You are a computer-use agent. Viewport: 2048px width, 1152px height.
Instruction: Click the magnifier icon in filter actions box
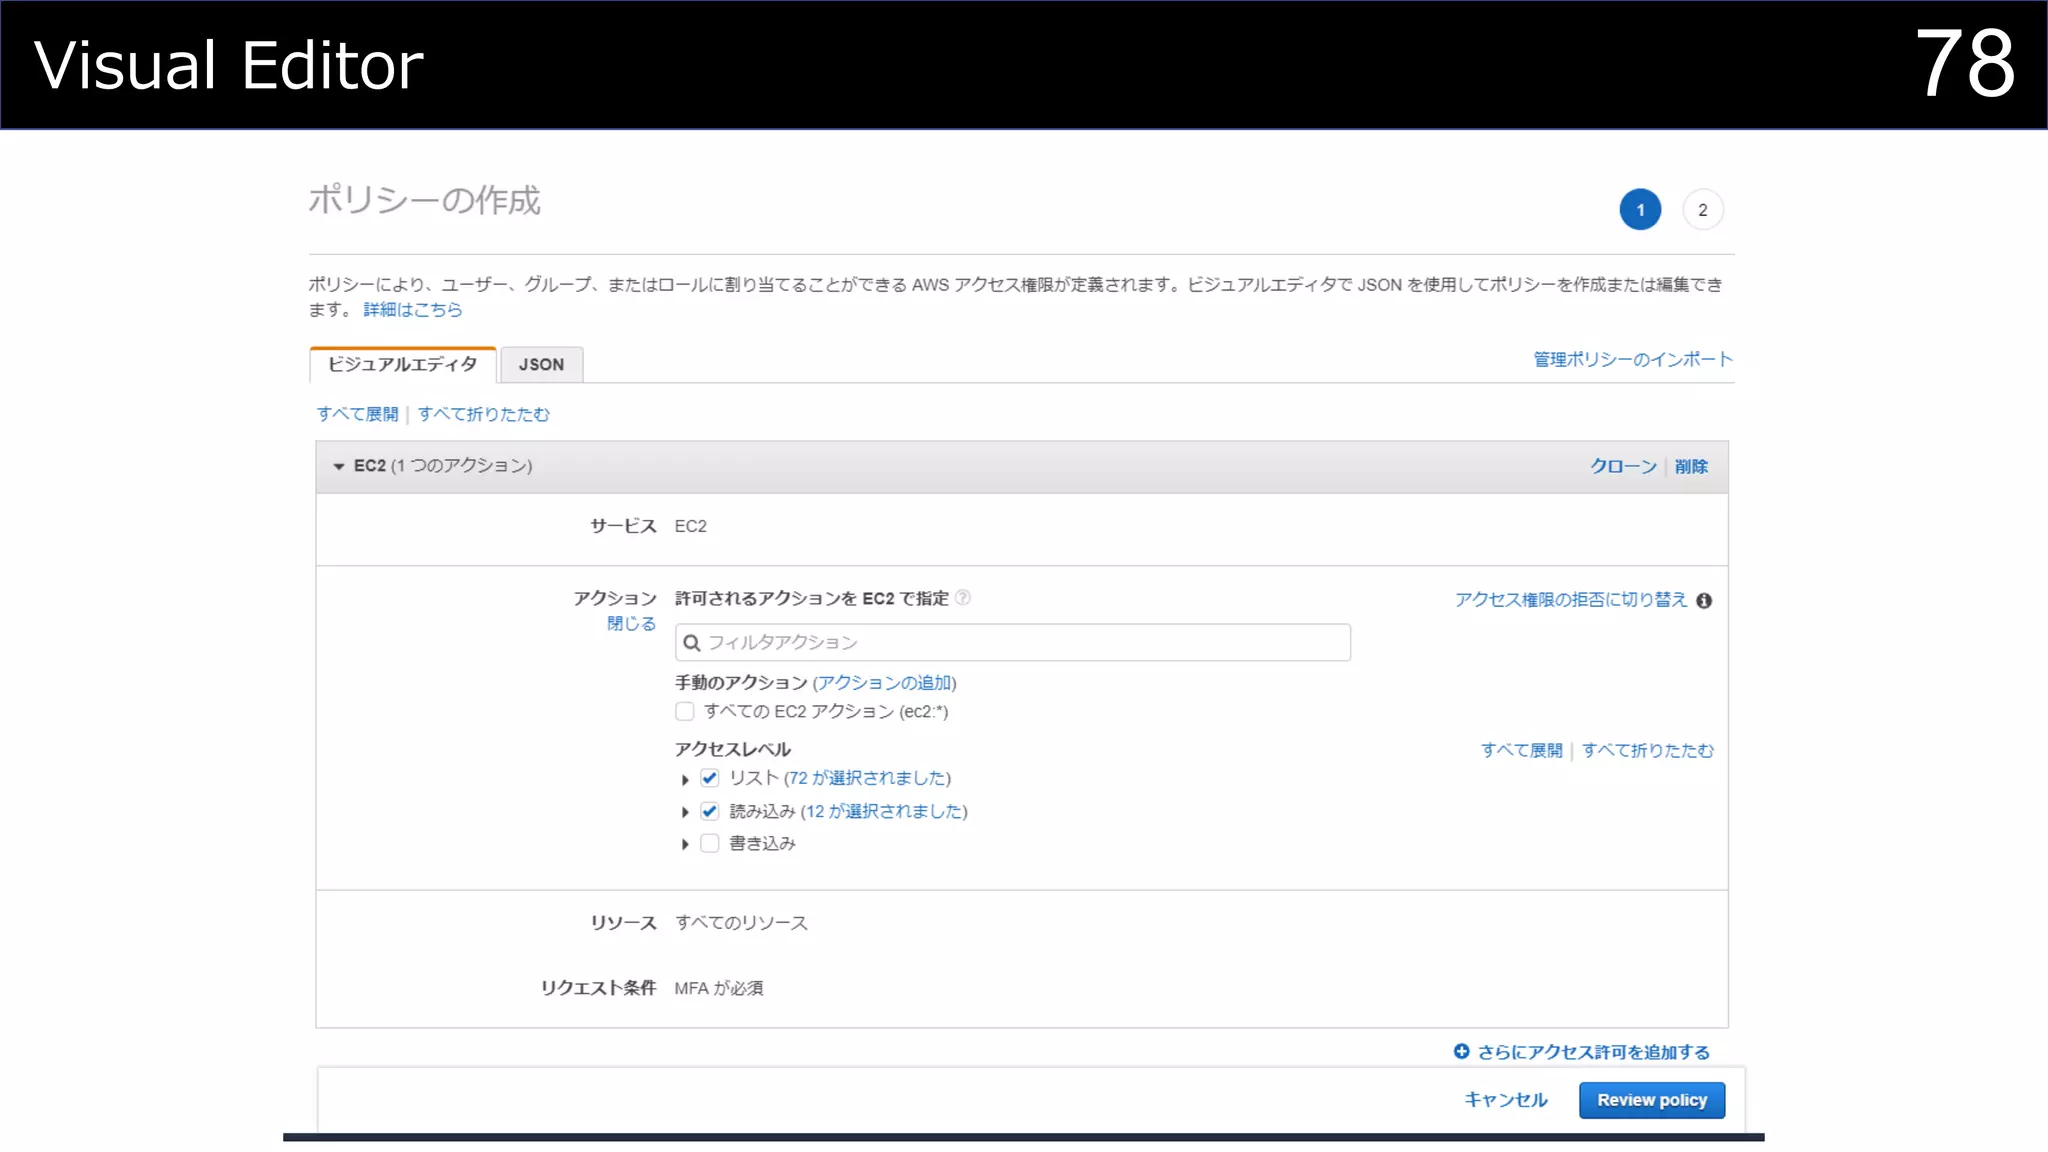pos(692,643)
